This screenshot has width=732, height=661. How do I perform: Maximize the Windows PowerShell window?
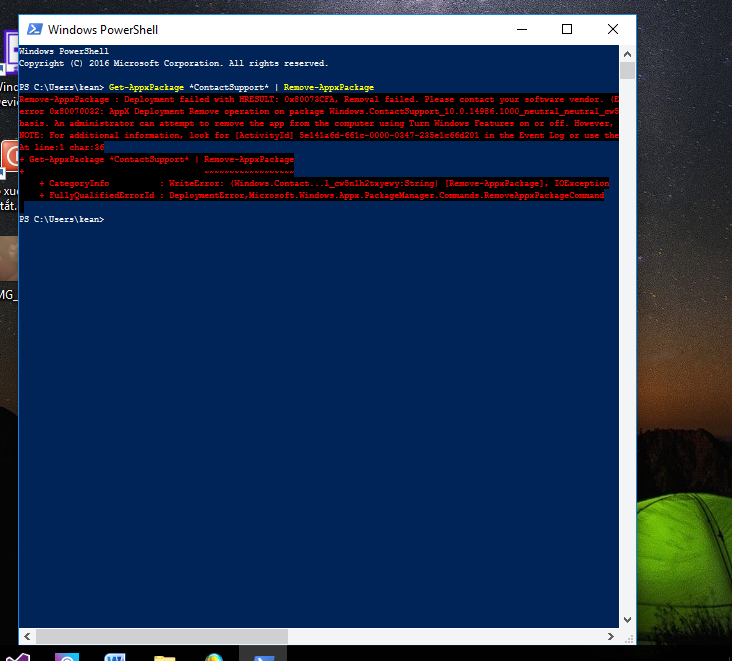click(x=567, y=29)
